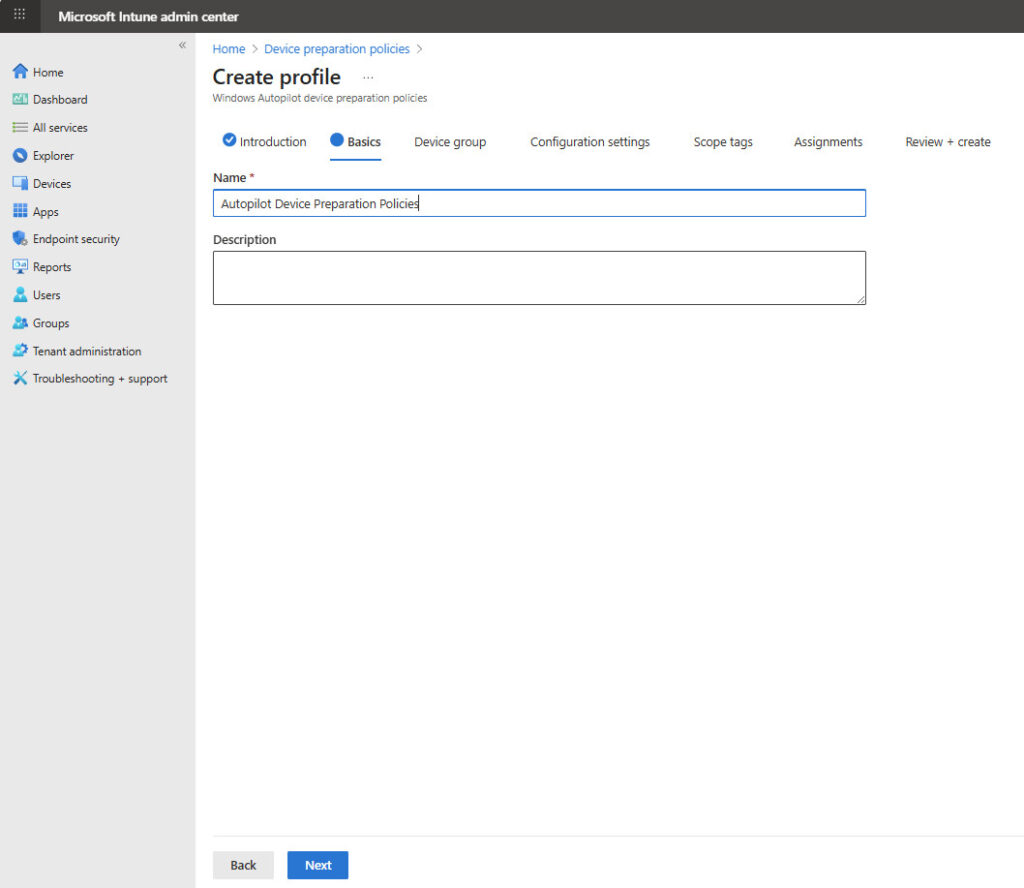Select the Explorer icon in navigation
This screenshot has height=888, width=1024.
click(20, 156)
